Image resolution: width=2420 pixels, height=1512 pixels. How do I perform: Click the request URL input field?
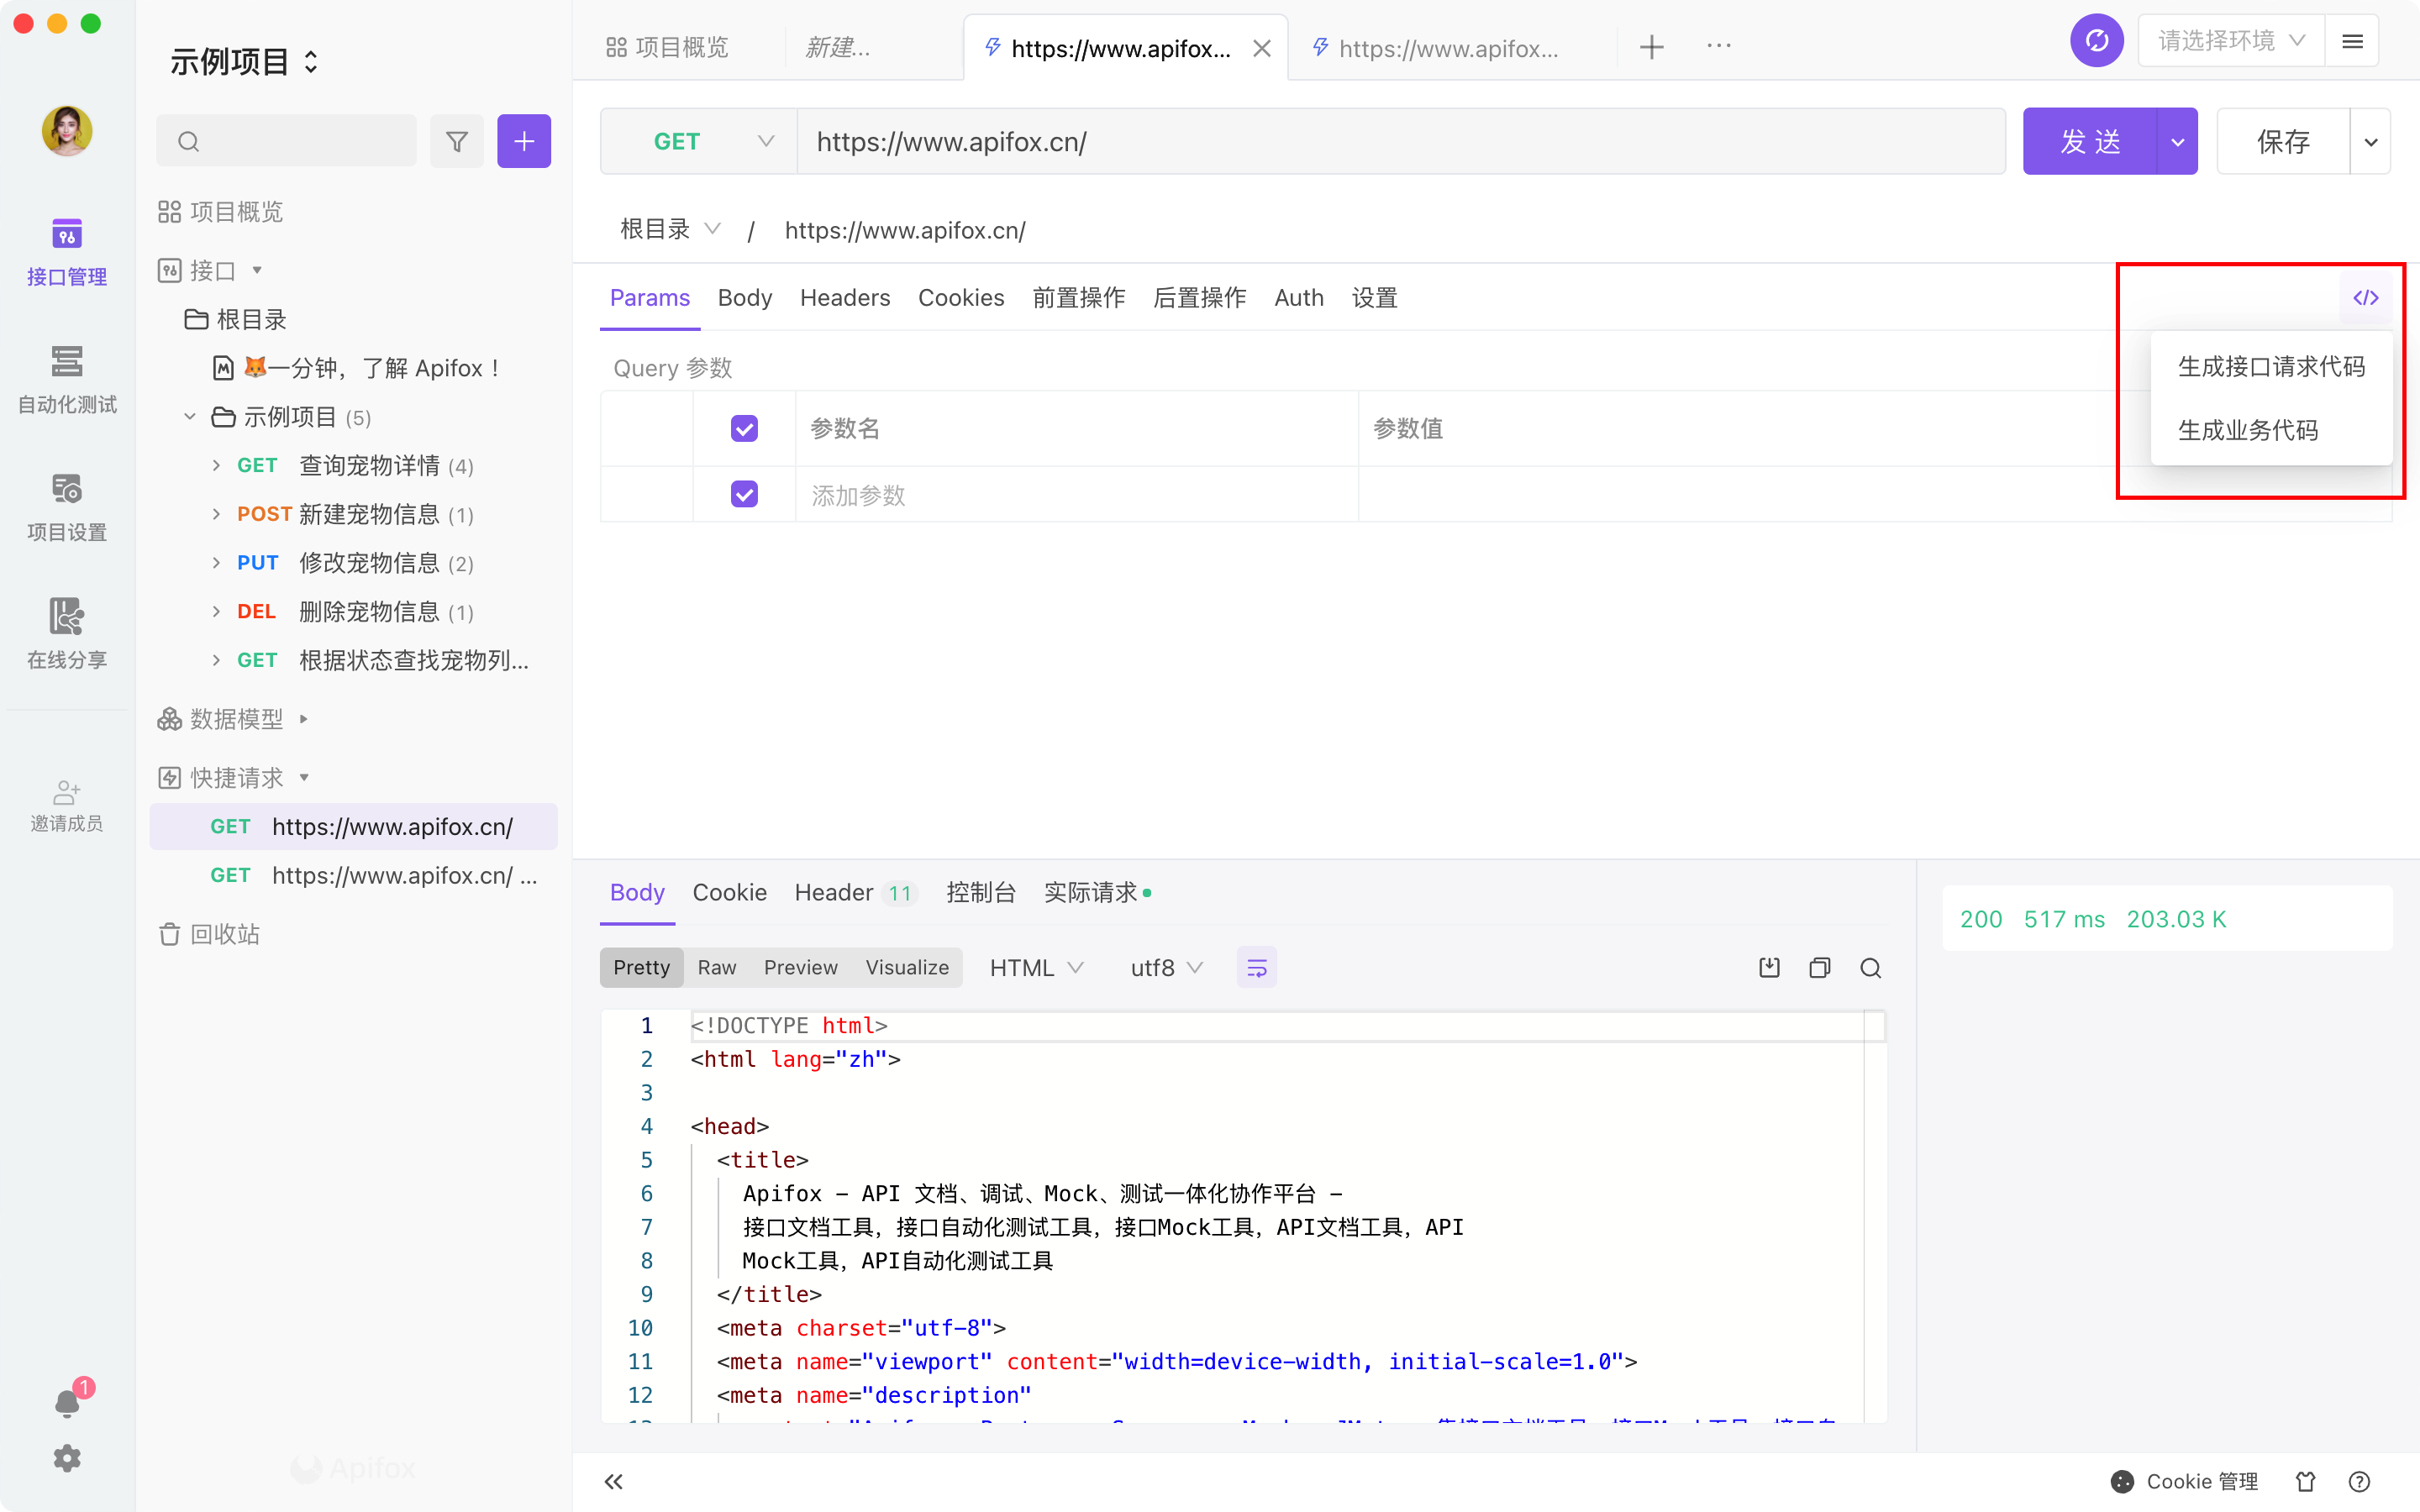[x=1400, y=141]
